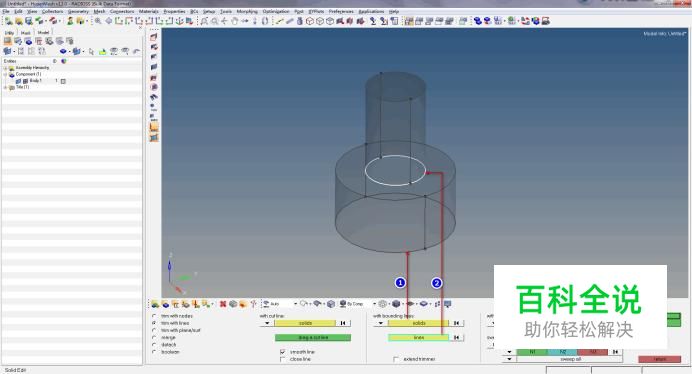Switch to the Model browser tab
The width and height of the screenshot is (692, 374).
[43, 33]
